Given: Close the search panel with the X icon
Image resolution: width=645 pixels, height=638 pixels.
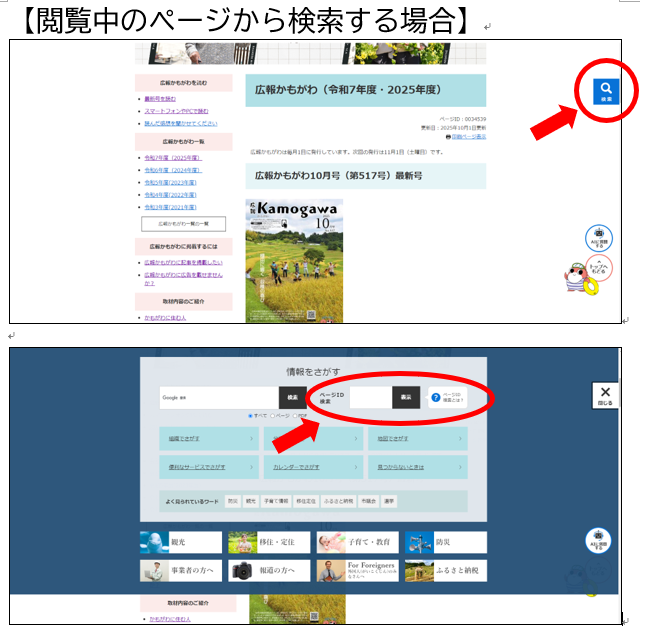Looking at the screenshot, I should [x=604, y=395].
